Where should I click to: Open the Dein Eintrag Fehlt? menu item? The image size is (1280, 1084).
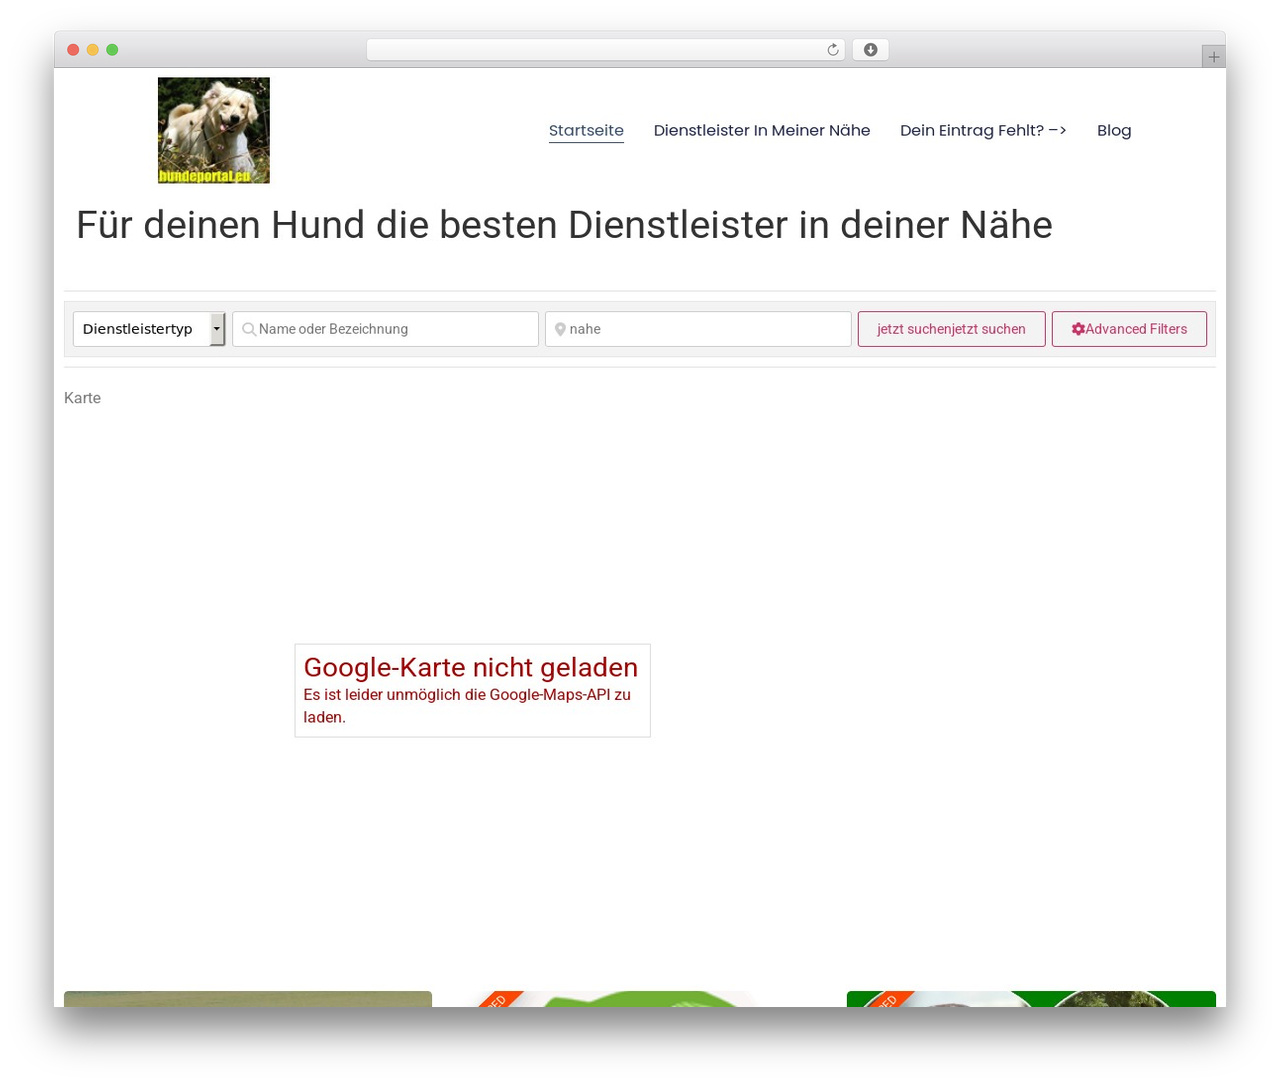pyautogui.click(x=983, y=130)
